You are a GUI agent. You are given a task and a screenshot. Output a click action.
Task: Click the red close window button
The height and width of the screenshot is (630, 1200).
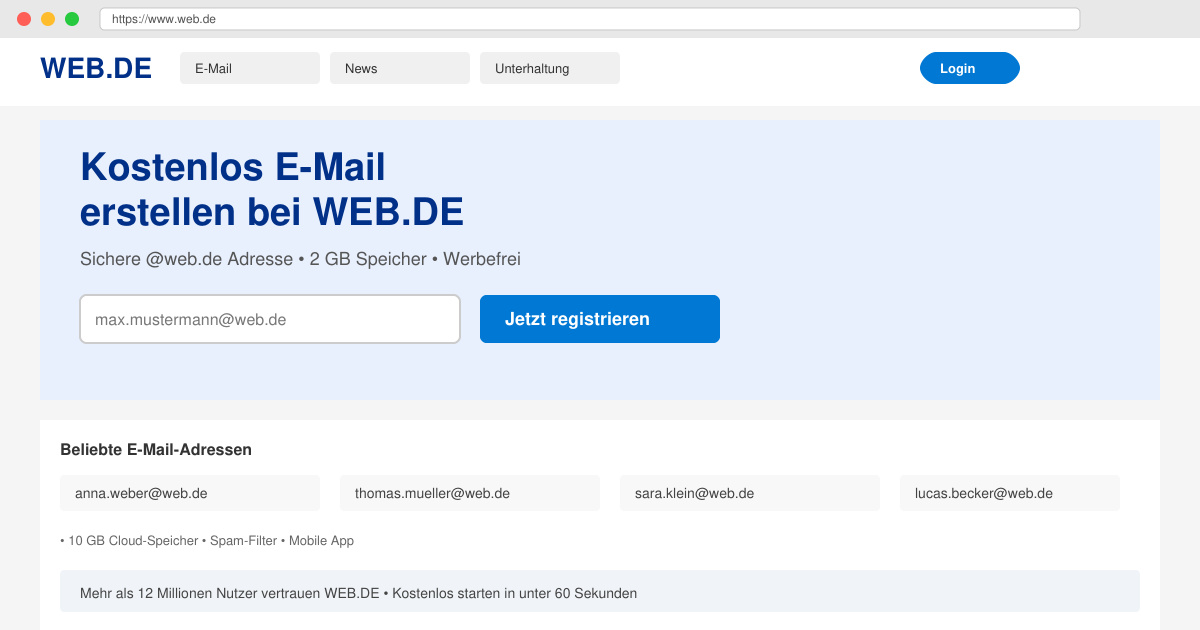pos(24,19)
